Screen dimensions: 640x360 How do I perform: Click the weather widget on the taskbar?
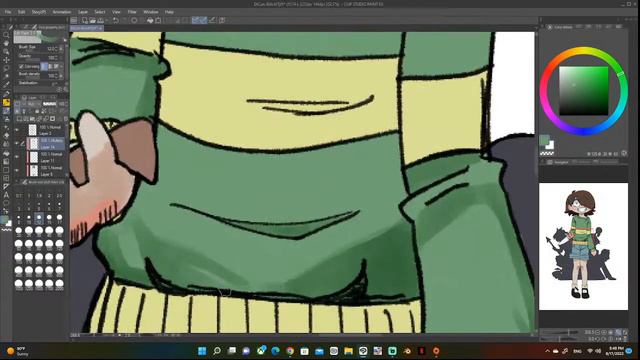point(18,351)
